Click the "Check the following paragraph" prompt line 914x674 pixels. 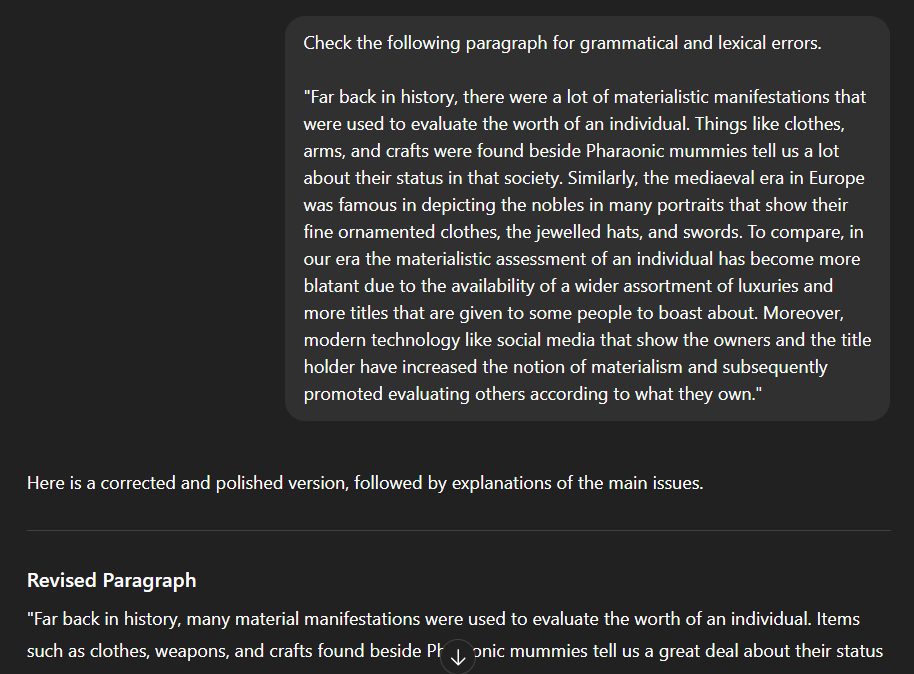[x=562, y=43]
